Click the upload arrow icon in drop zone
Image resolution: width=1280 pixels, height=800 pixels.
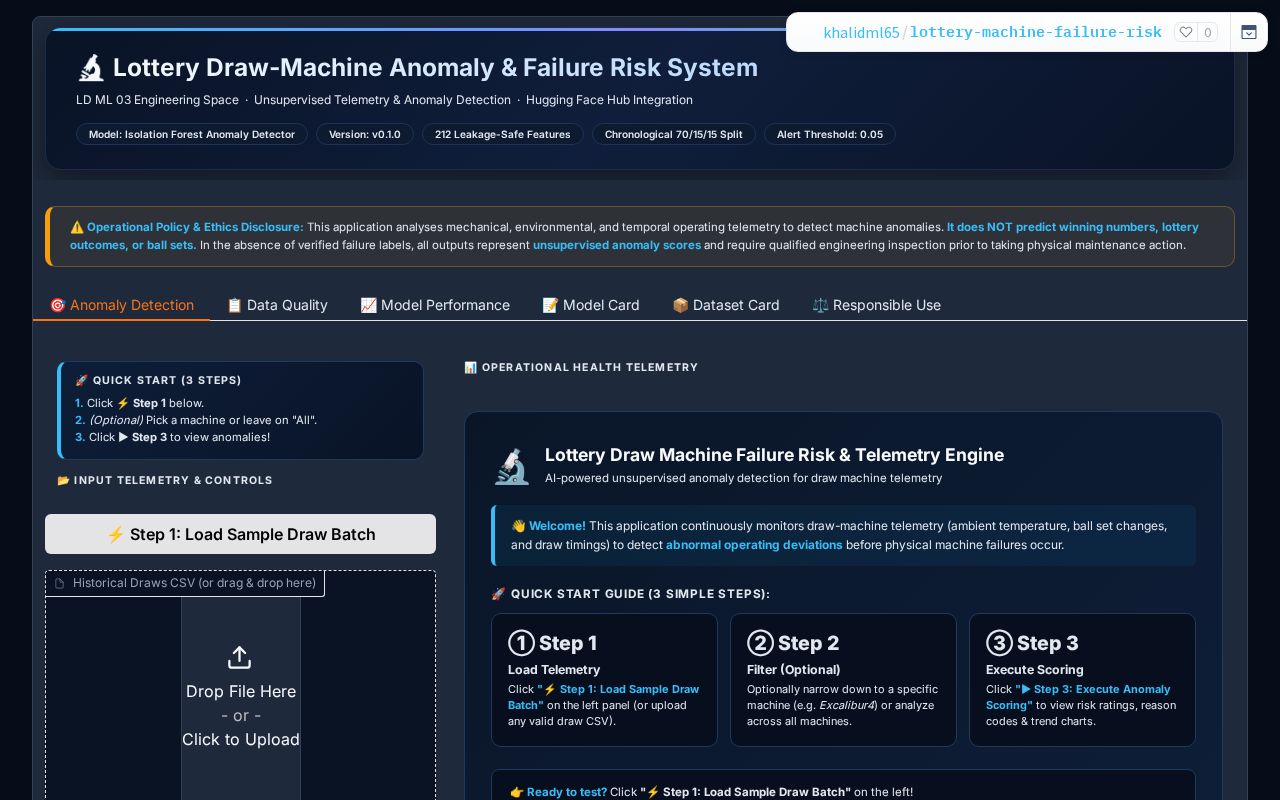239,657
